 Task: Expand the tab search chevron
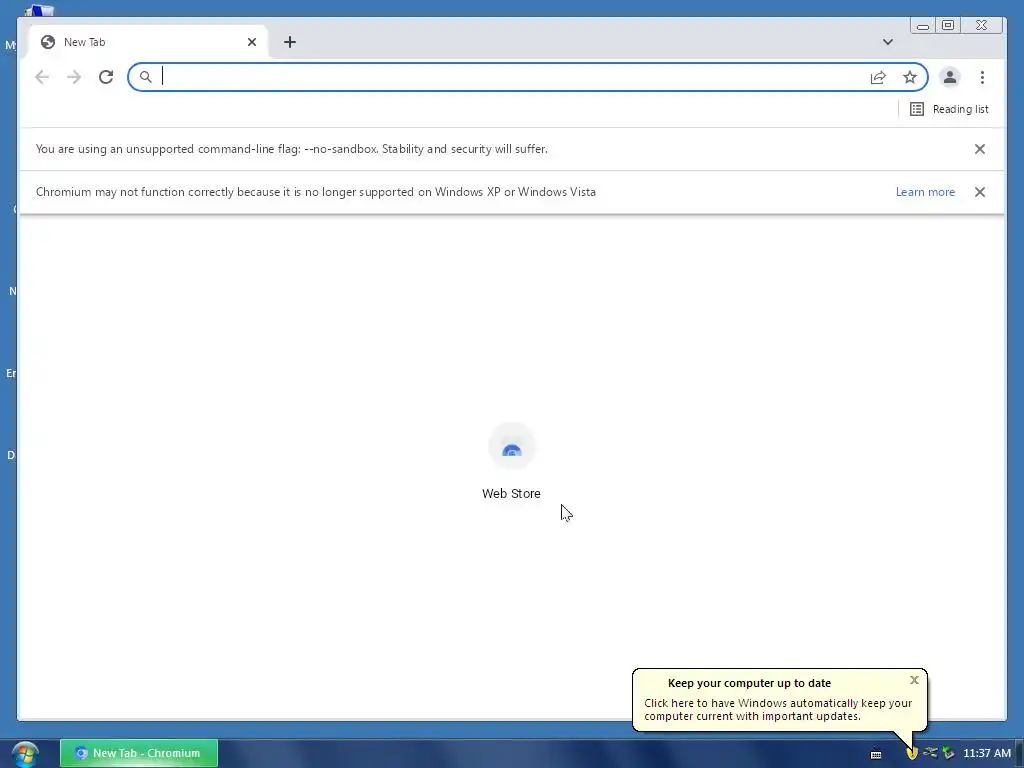tap(888, 42)
